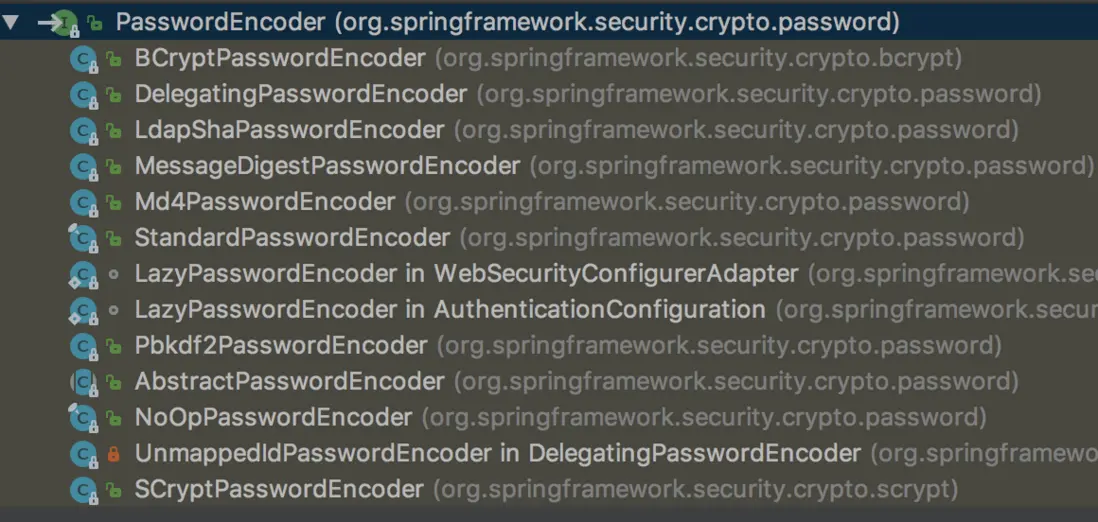Select the PasswordEncoder root node
The width and height of the screenshot is (1098, 522).
click(x=220, y=22)
